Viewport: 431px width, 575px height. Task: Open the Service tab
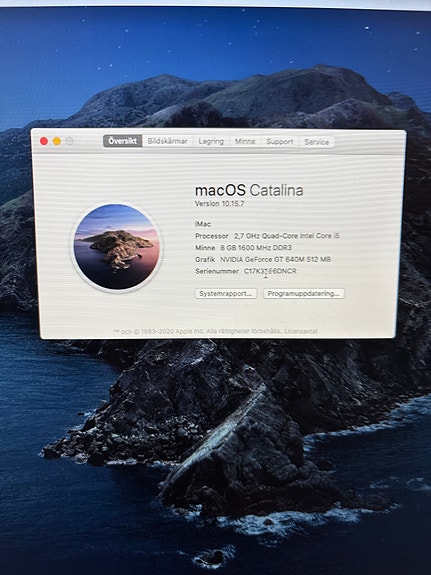click(x=317, y=142)
